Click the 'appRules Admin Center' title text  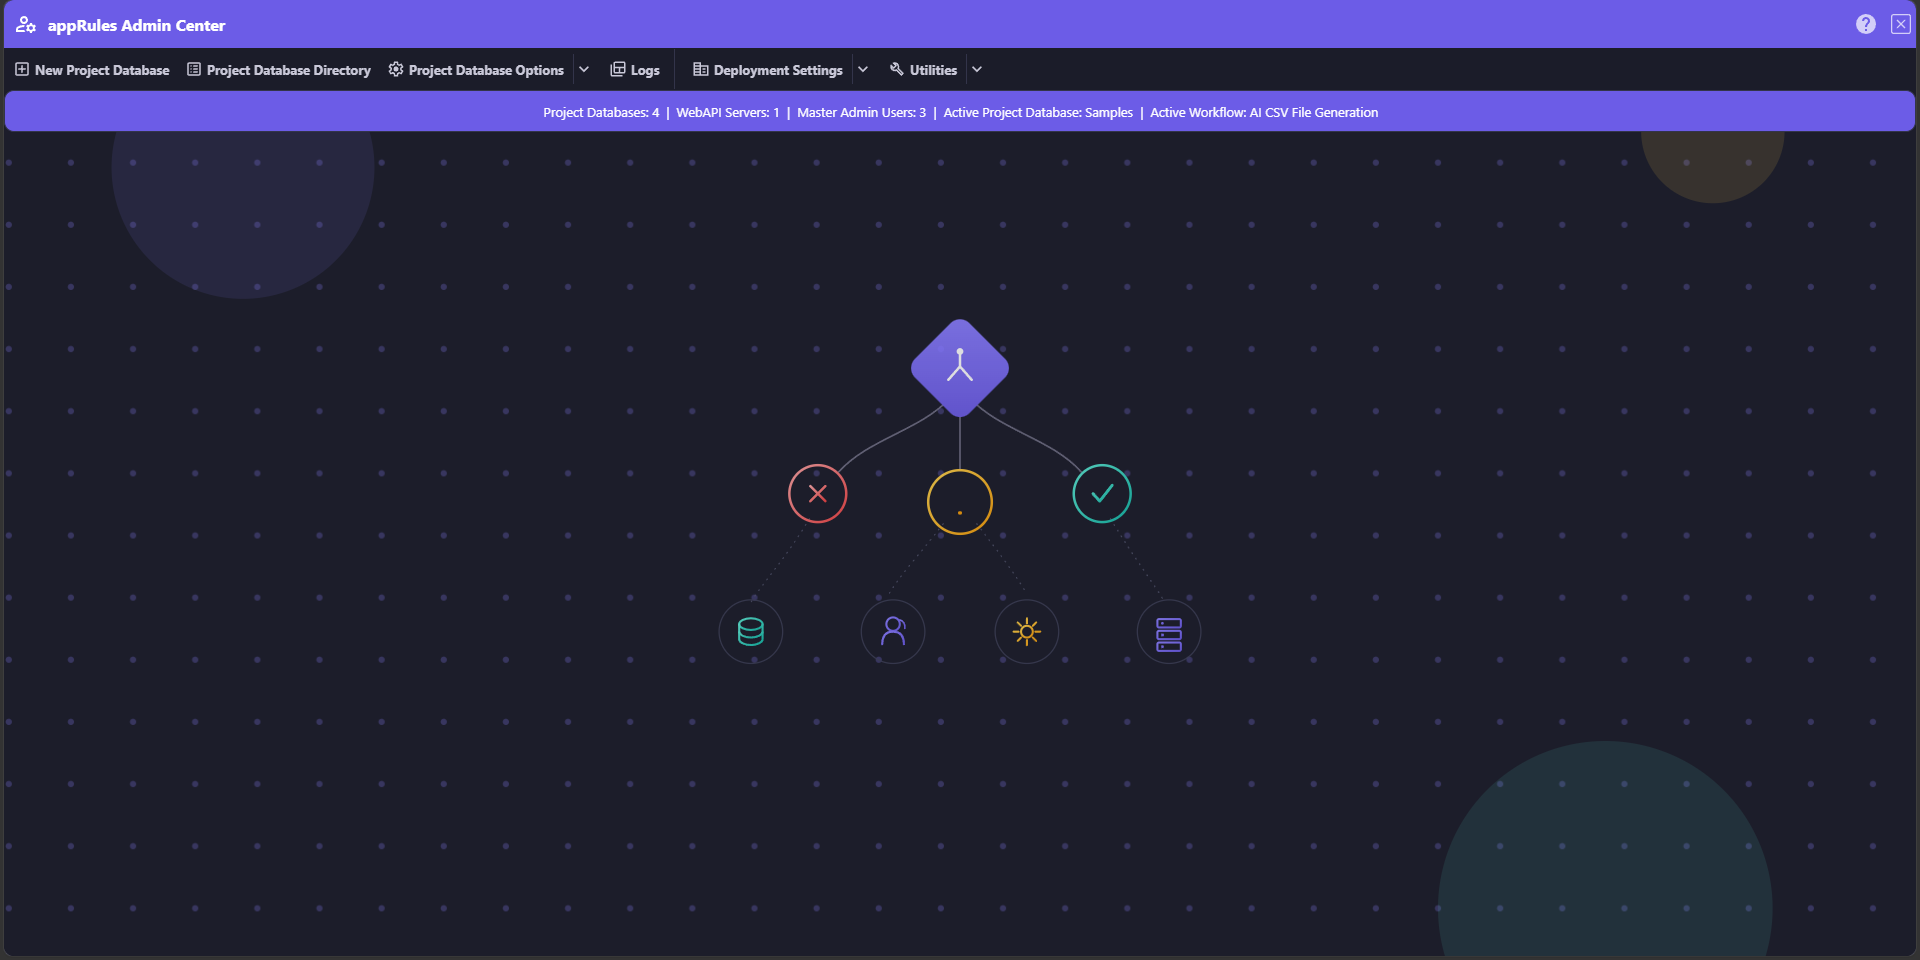(x=137, y=26)
